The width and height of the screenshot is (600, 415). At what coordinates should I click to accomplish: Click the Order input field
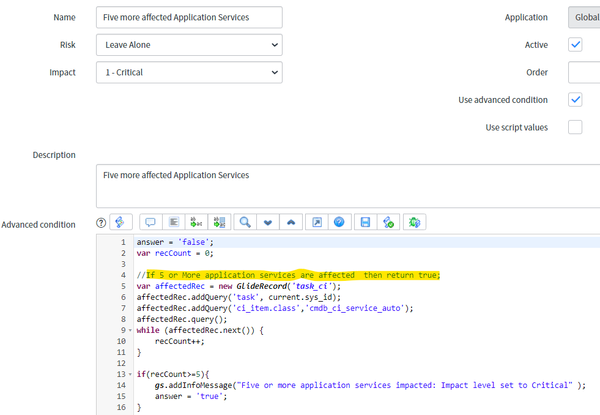tap(584, 72)
